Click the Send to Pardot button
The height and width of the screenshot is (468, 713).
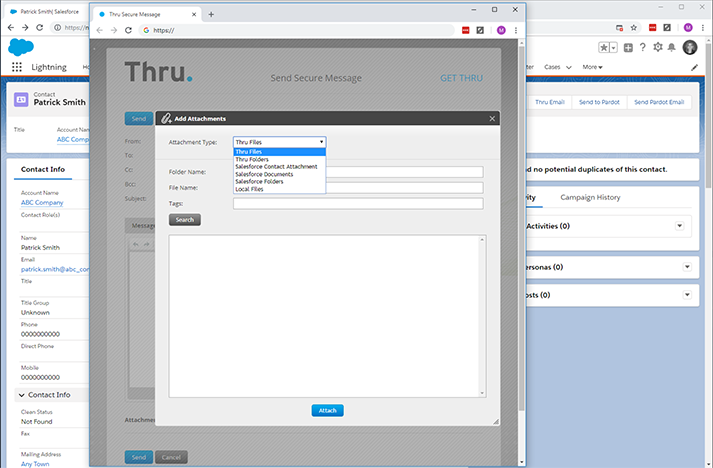599,102
